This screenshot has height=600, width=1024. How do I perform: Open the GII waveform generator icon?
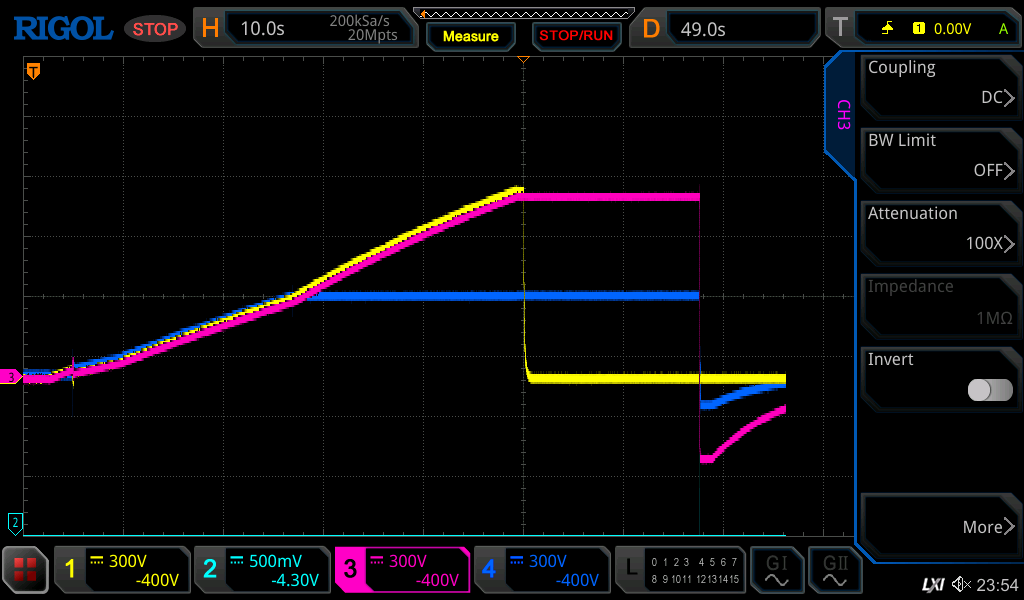pyautogui.click(x=835, y=570)
